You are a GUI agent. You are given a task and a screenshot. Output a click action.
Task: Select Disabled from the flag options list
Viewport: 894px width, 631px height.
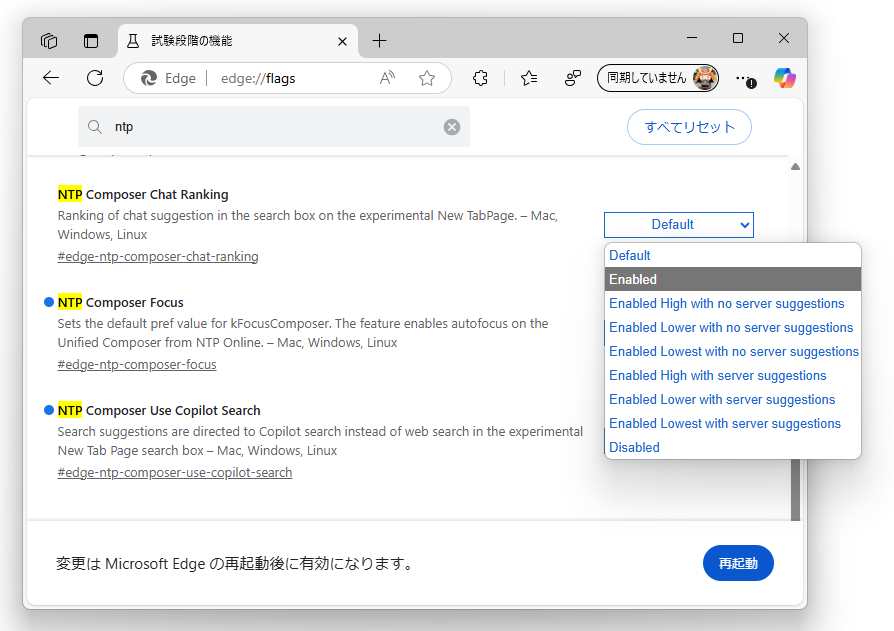point(634,447)
